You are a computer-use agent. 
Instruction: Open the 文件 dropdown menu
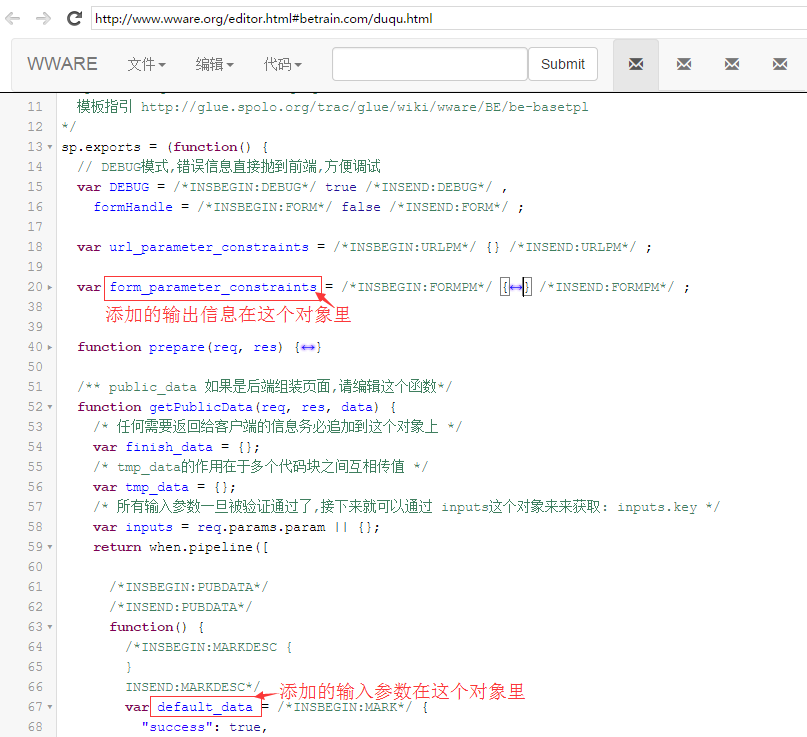pyautogui.click(x=146, y=64)
